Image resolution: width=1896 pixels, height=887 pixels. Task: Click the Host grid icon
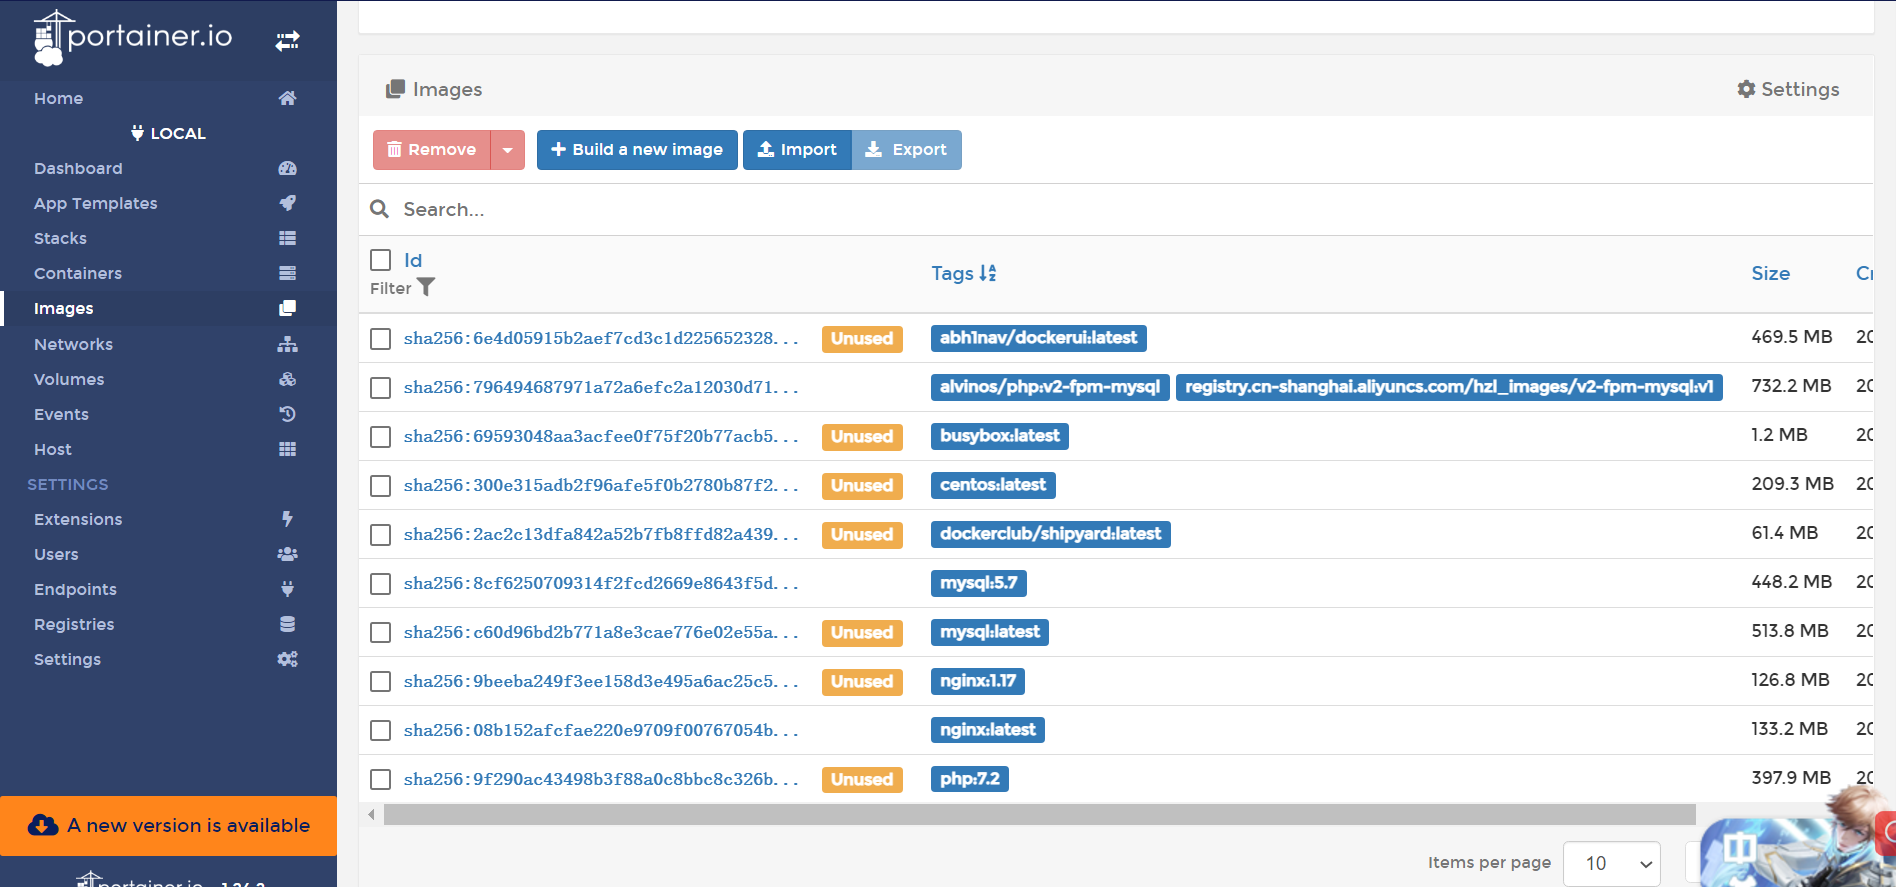coord(287,449)
